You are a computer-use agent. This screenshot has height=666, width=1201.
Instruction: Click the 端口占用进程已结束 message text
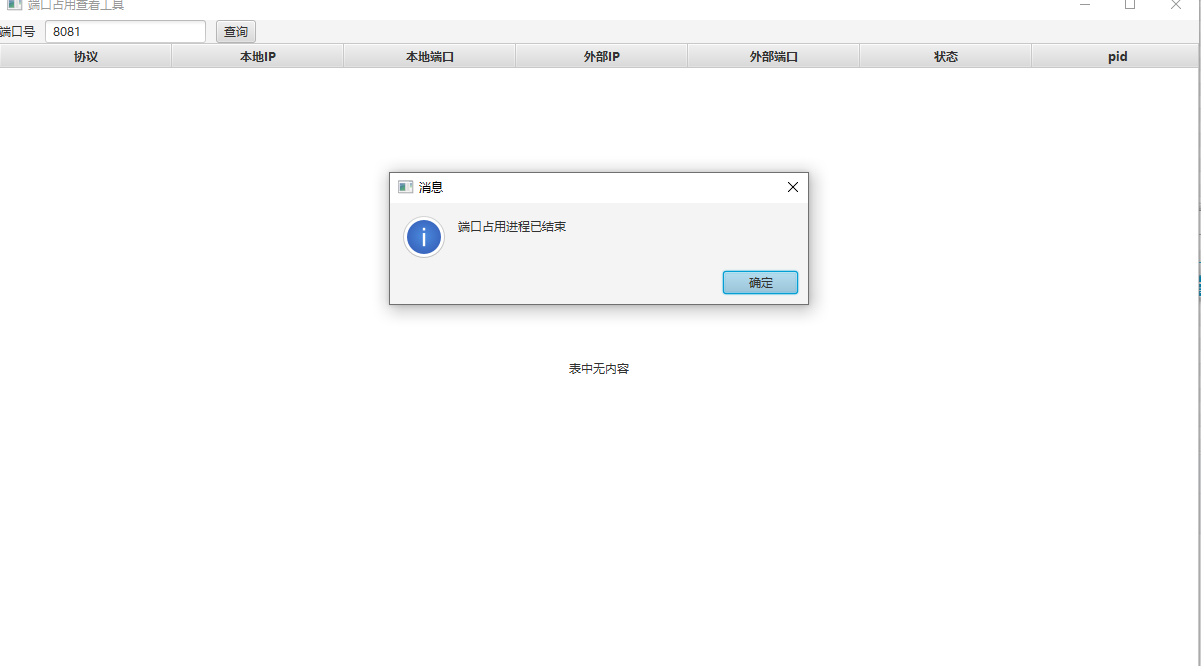(512, 227)
